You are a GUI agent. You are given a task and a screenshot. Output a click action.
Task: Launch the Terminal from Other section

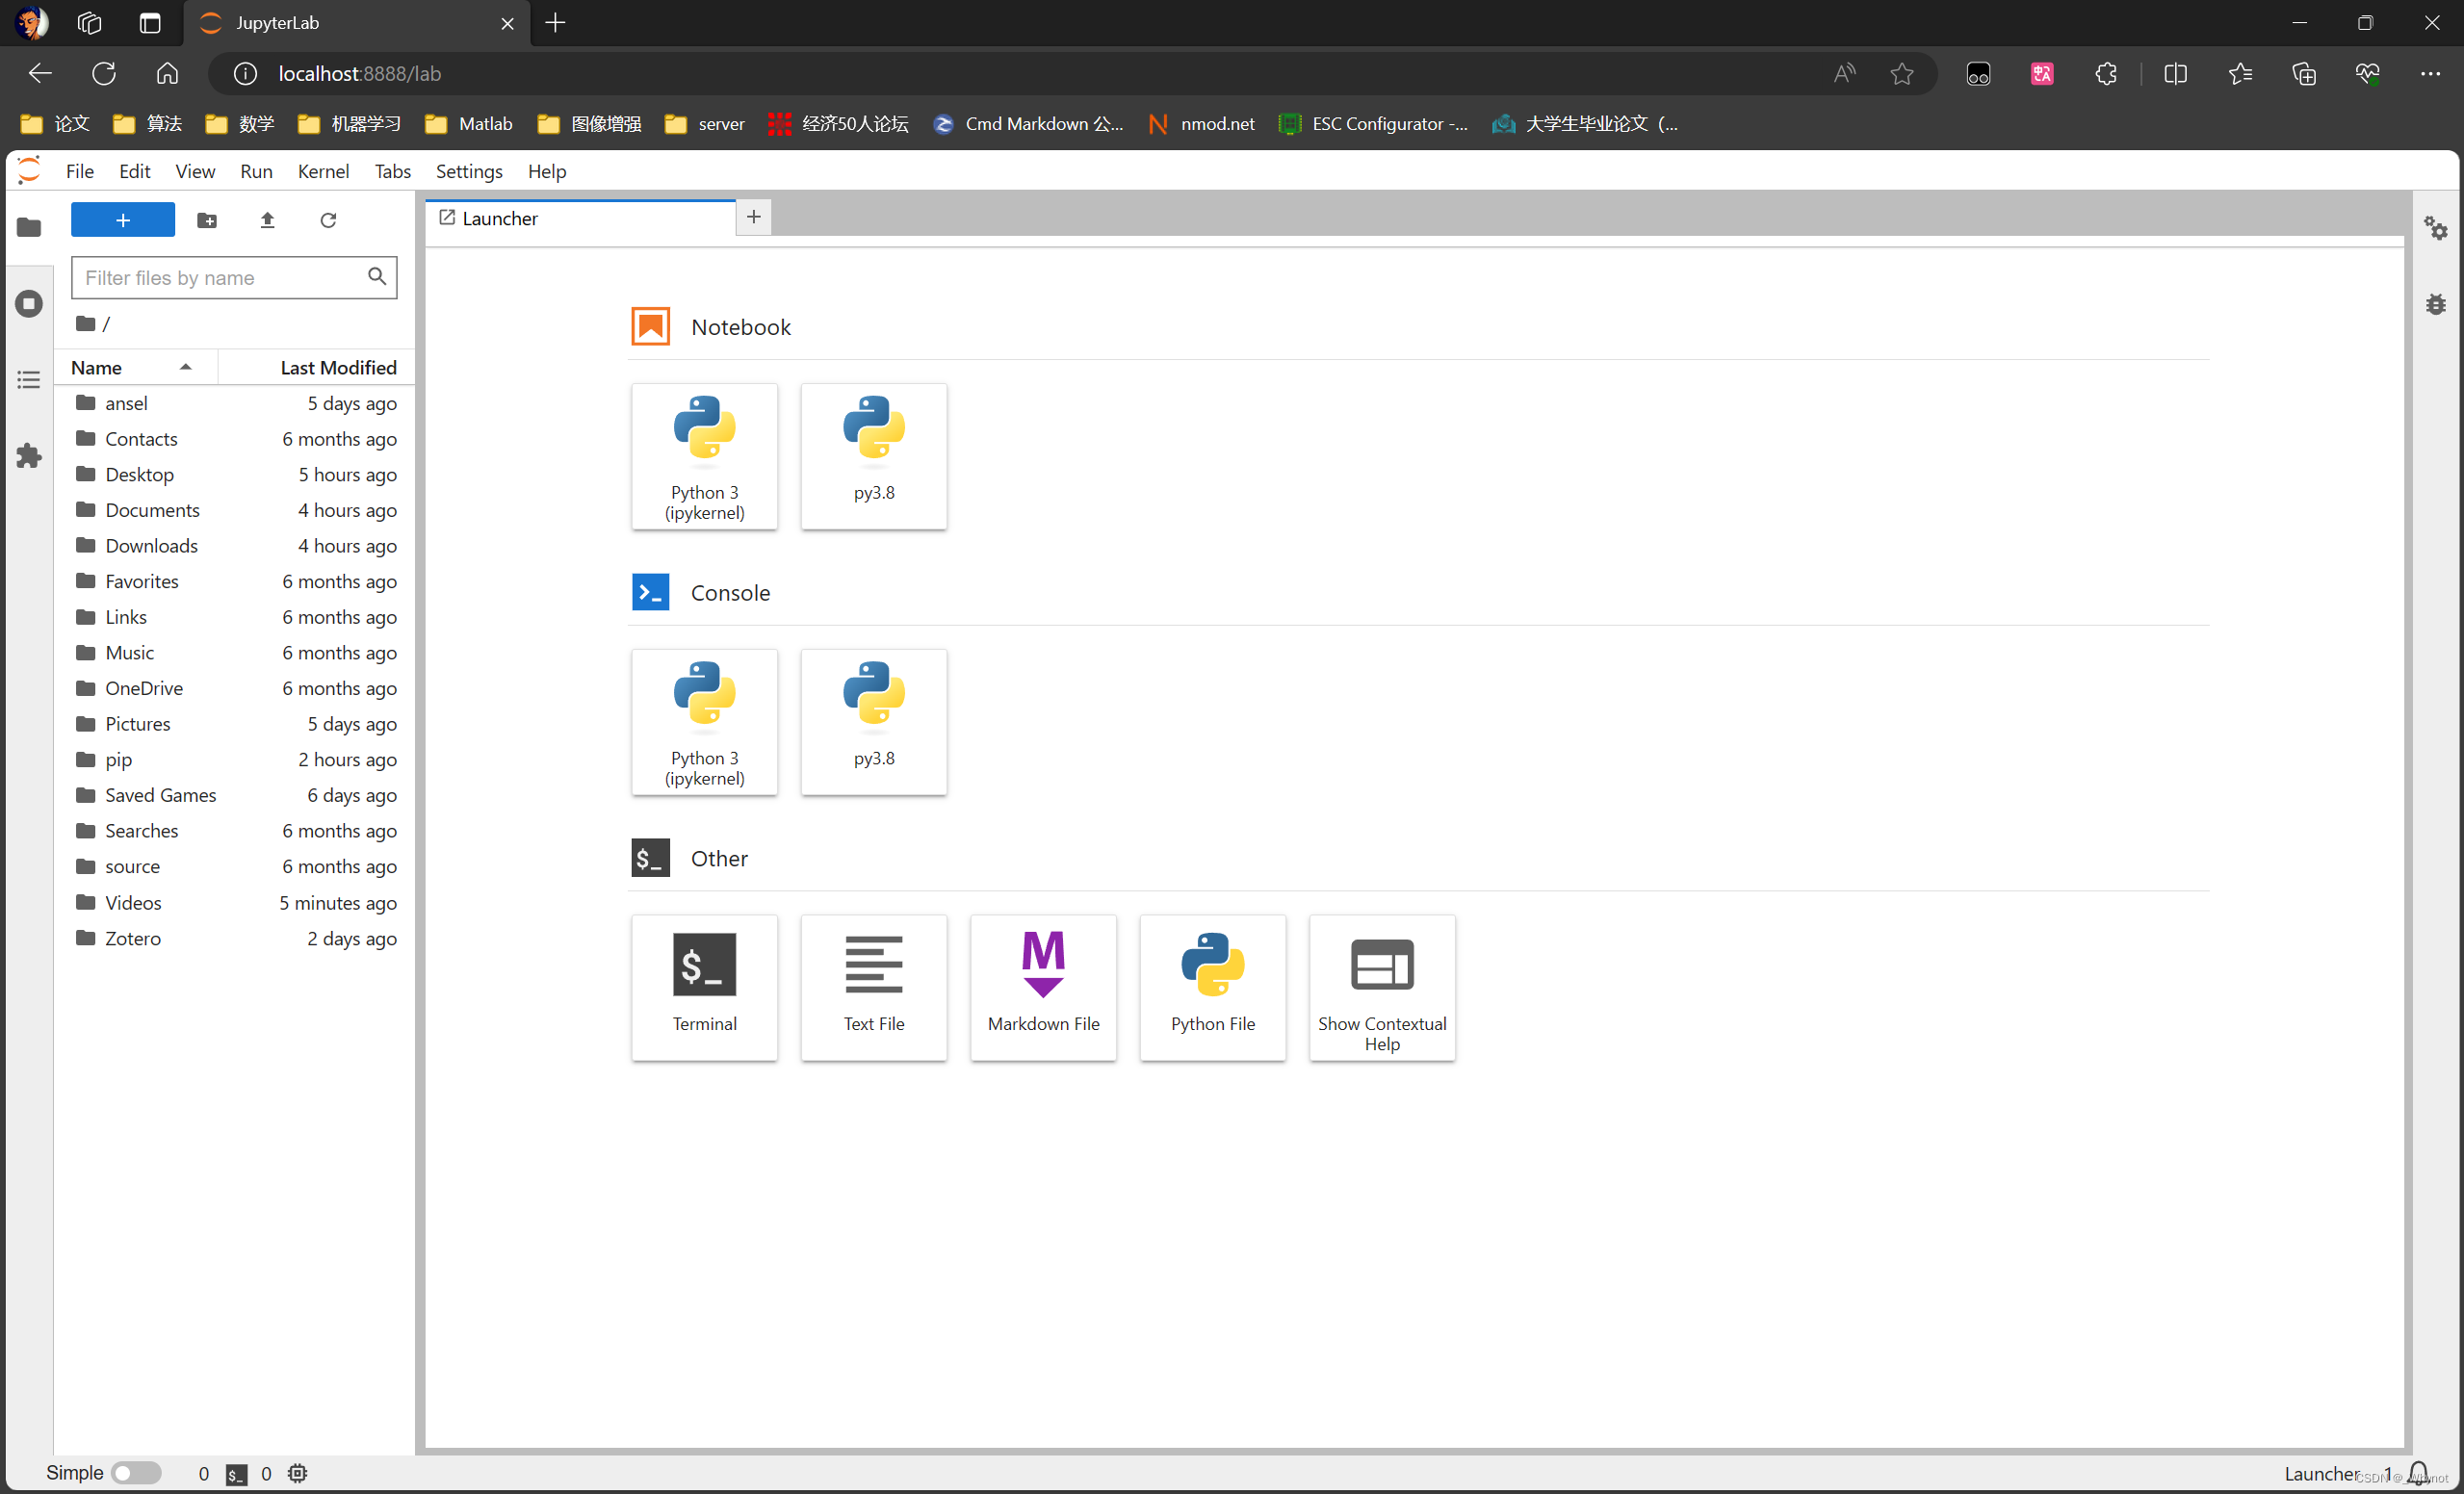coord(704,986)
